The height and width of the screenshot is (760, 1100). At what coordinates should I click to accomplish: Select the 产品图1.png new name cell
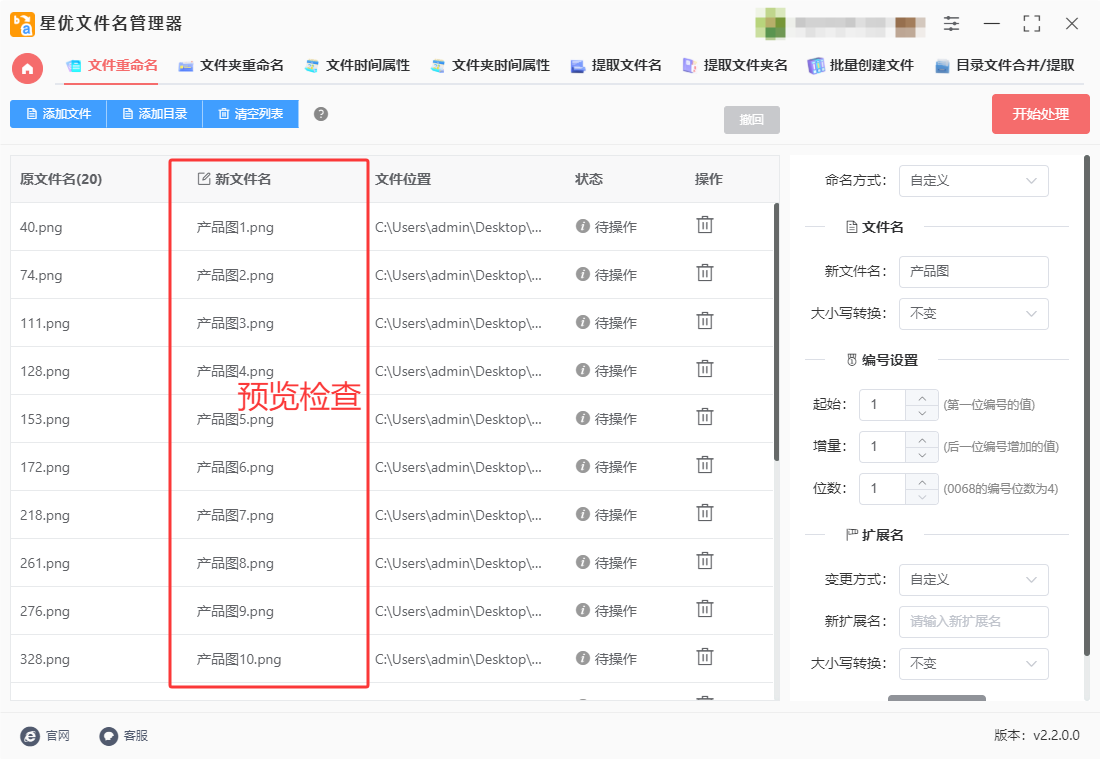tap(235, 227)
